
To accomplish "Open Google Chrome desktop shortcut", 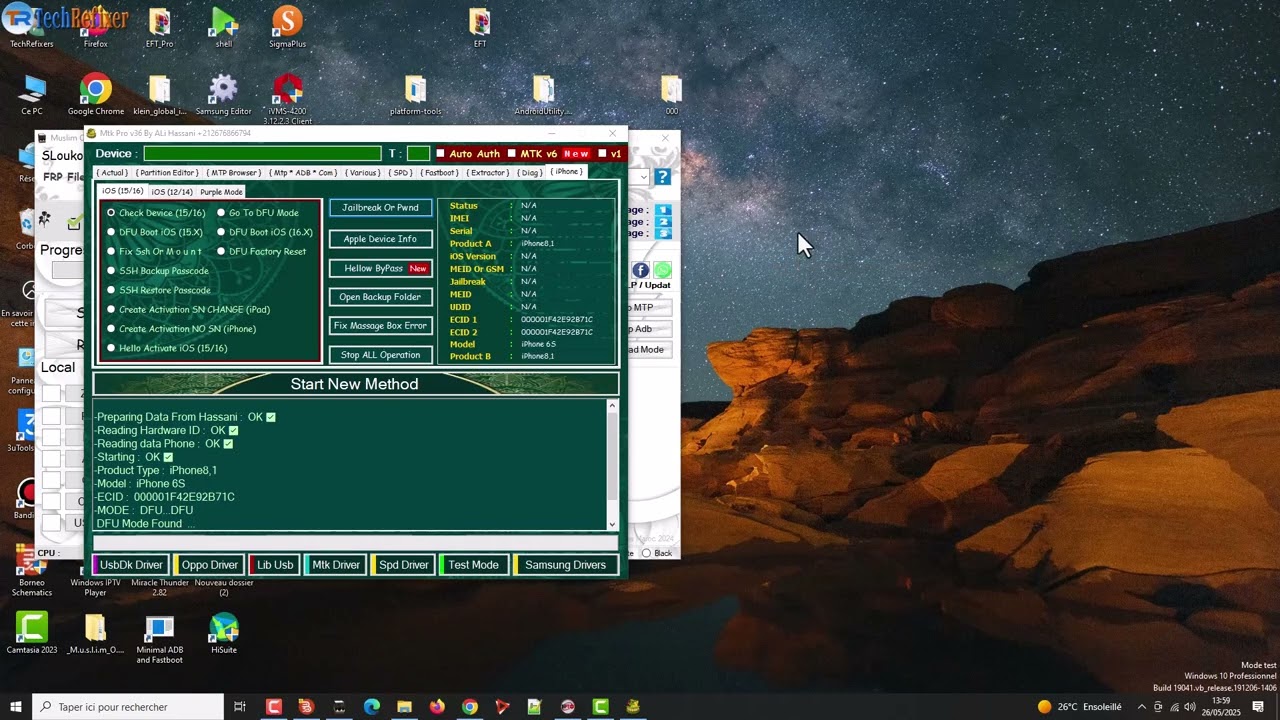I will 95,95.
